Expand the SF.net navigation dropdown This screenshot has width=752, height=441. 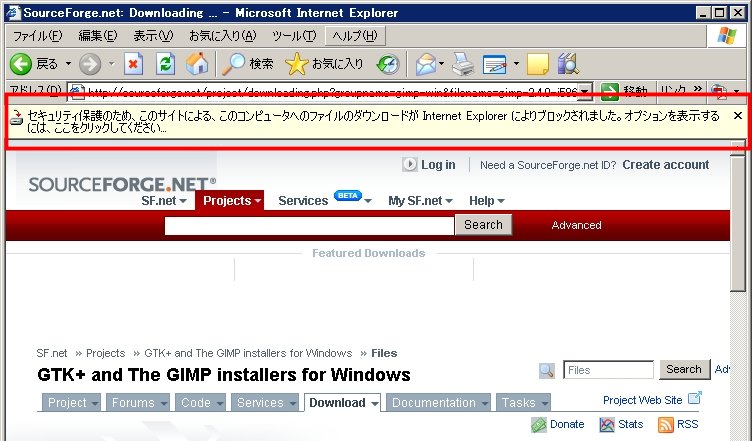(x=183, y=201)
